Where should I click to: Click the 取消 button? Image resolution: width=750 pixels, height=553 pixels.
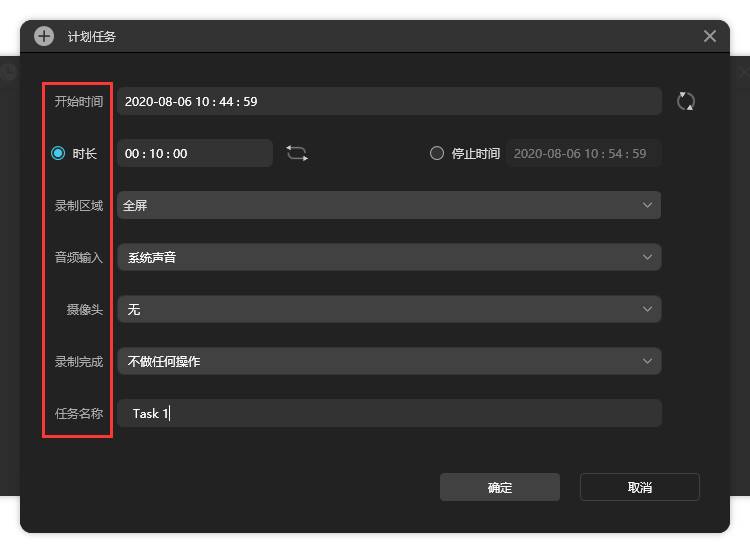(x=640, y=487)
